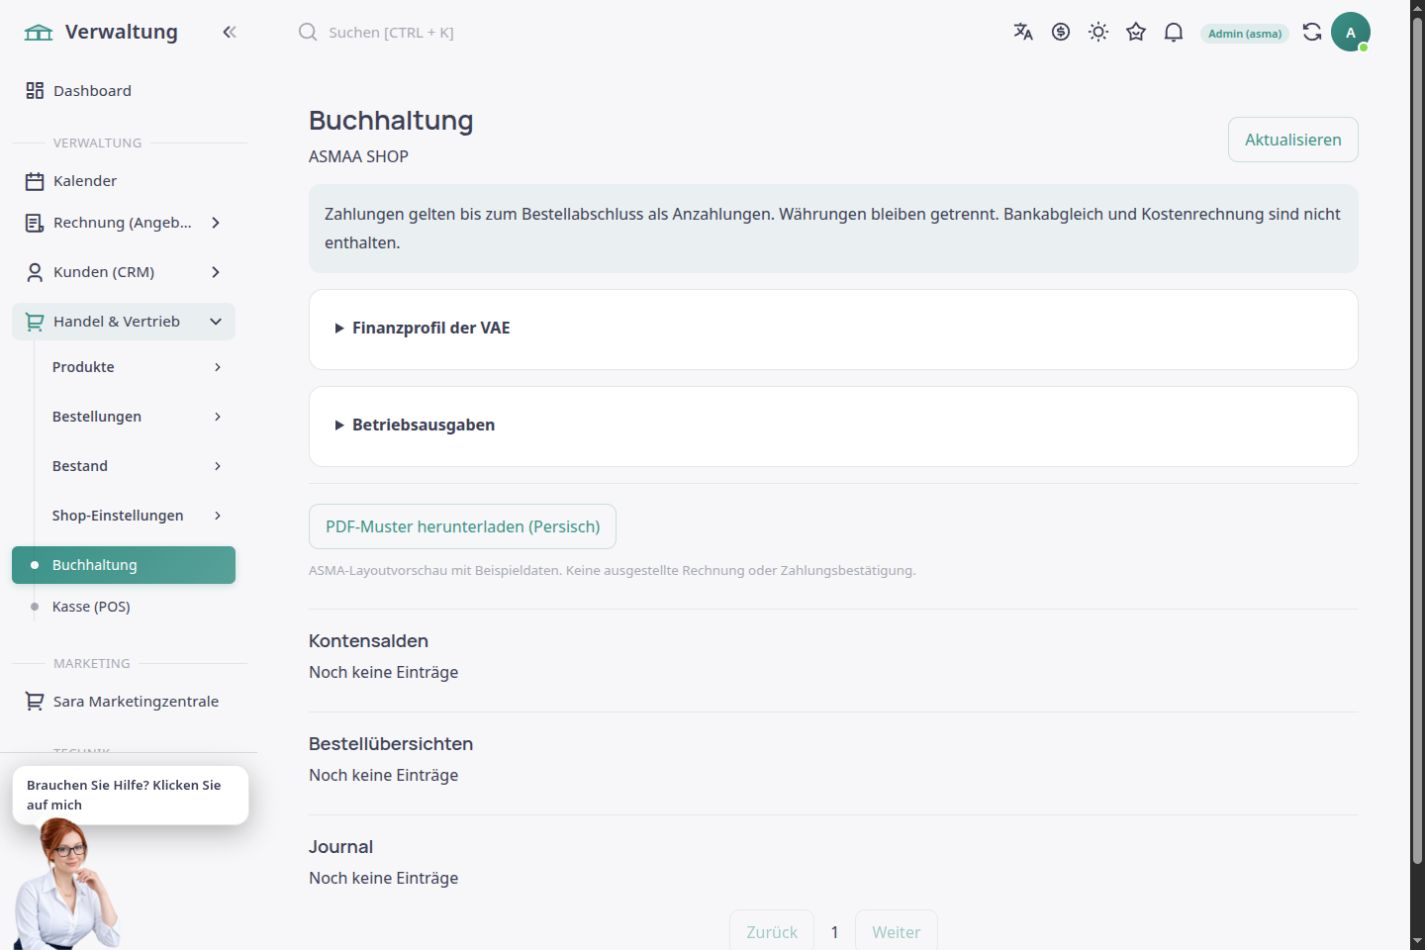Toggle the light/dark theme sun icon

(1098, 32)
